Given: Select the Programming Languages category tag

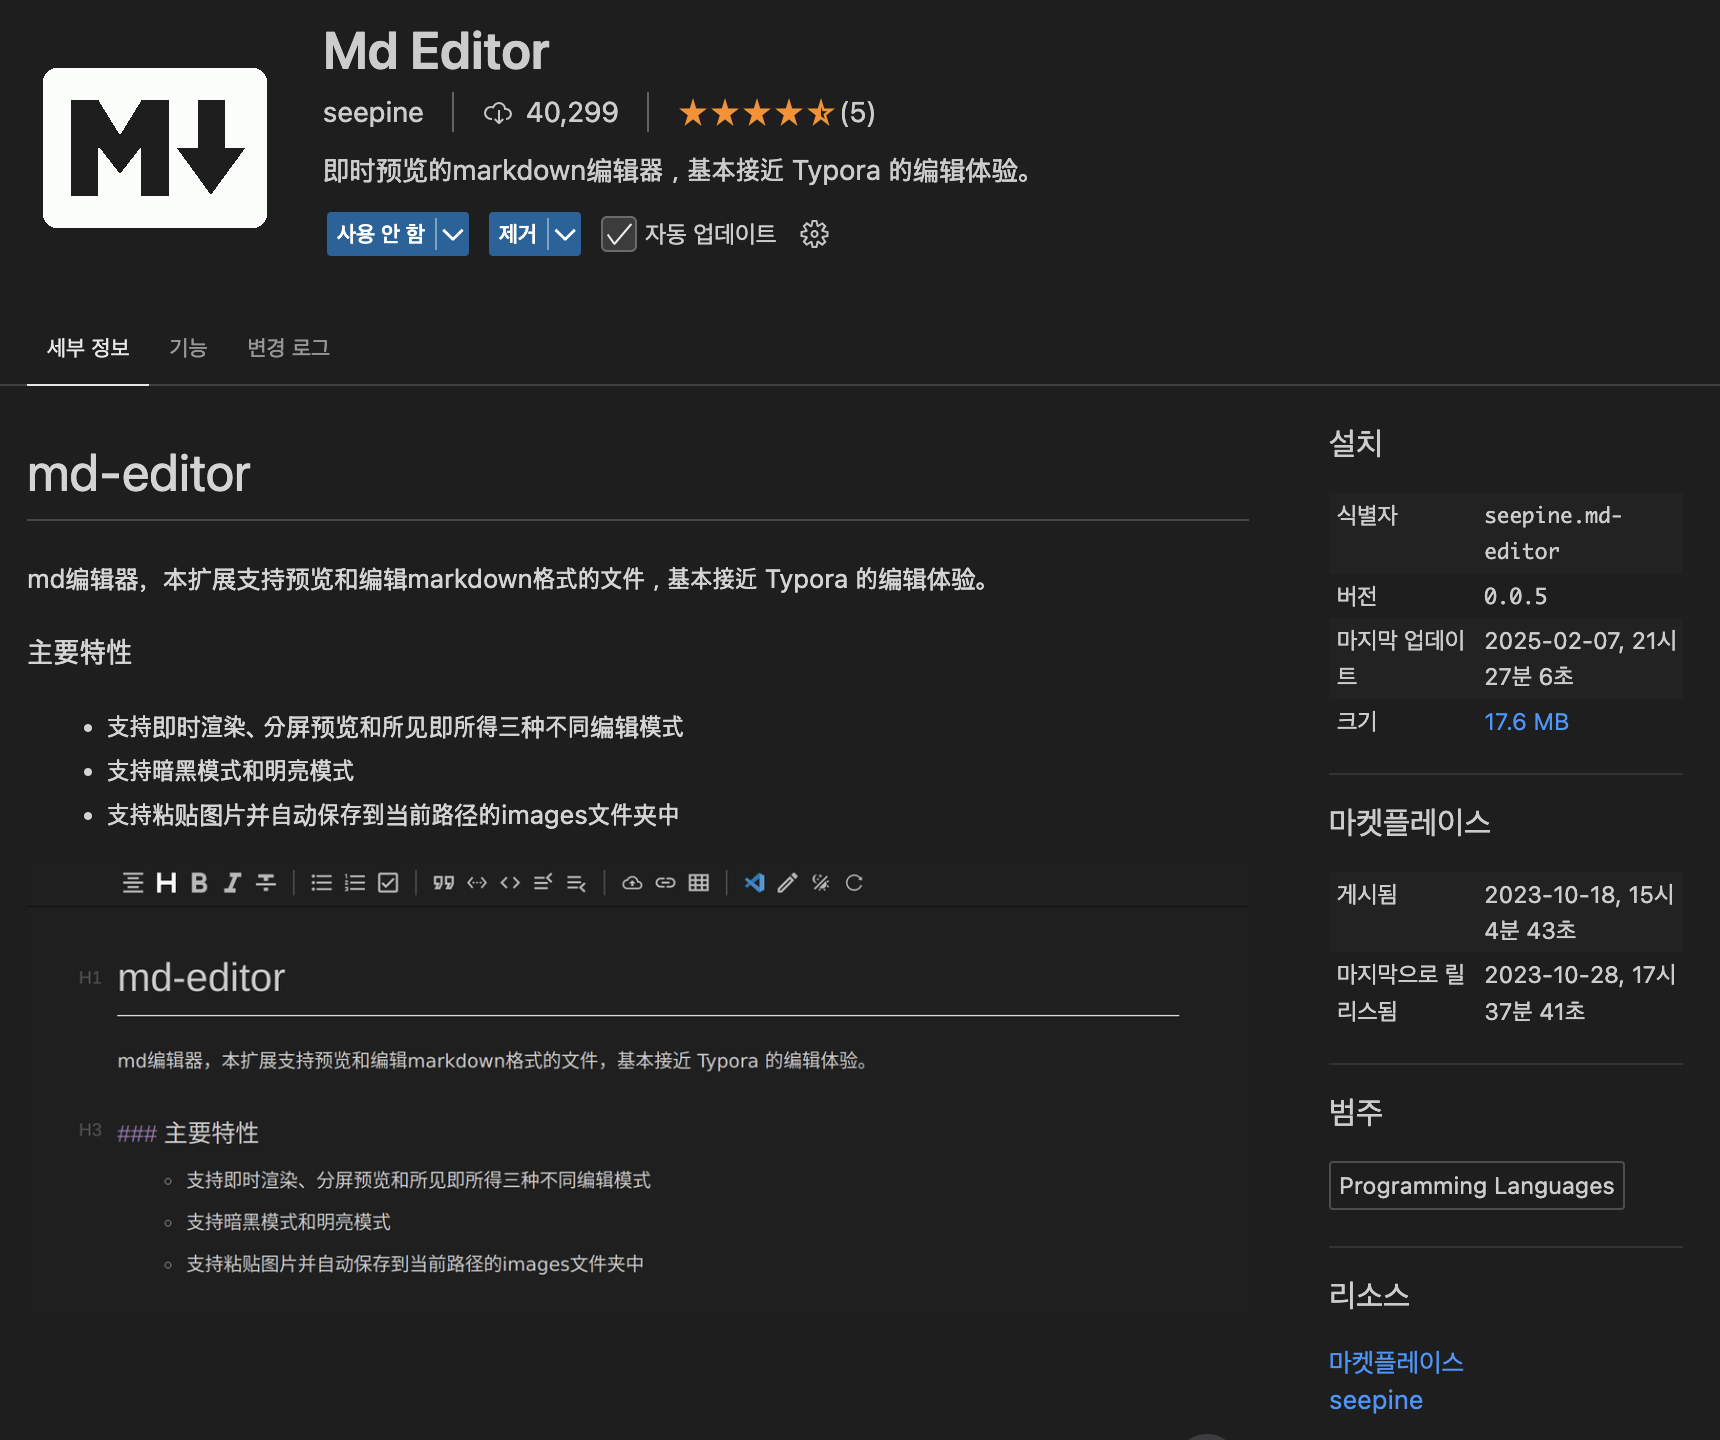Looking at the screenshot, I should 1476,1186.
